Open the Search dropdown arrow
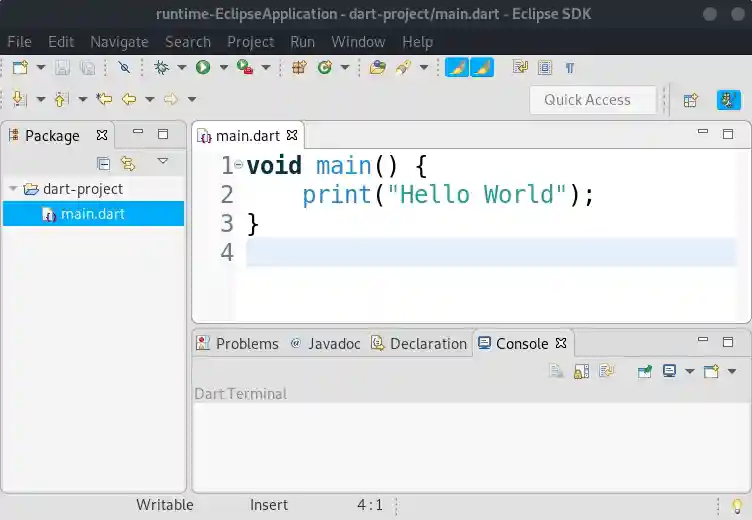 click(424, 68)
